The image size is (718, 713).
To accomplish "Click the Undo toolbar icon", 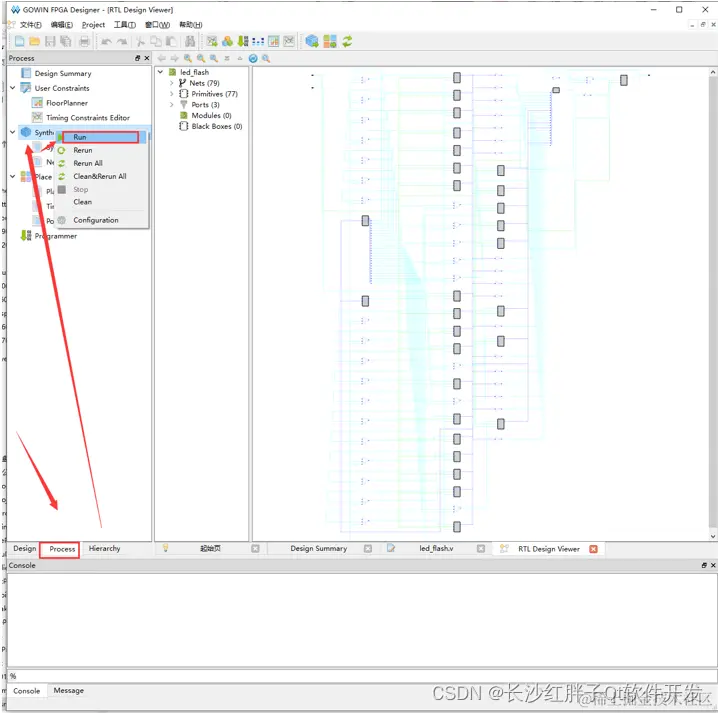I will [106, 42].
